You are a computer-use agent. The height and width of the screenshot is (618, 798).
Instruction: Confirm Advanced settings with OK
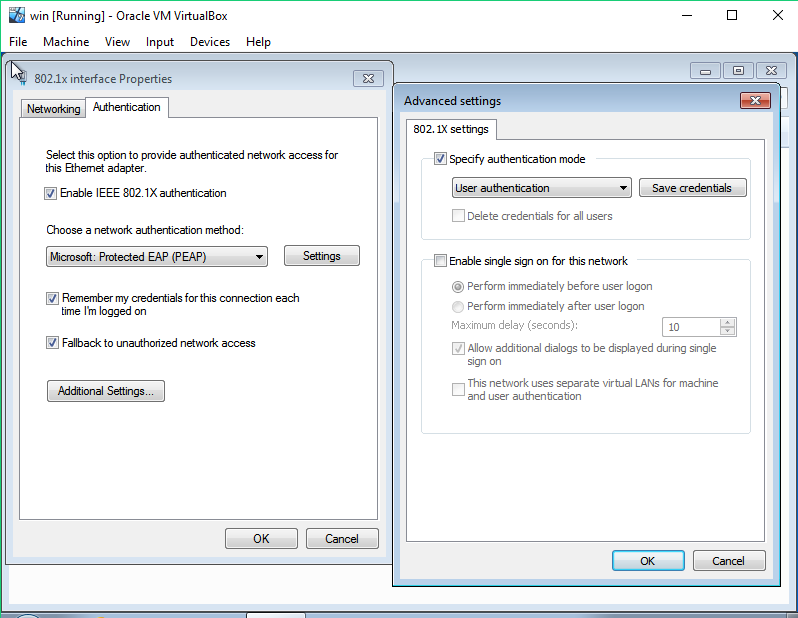[648, 560]
